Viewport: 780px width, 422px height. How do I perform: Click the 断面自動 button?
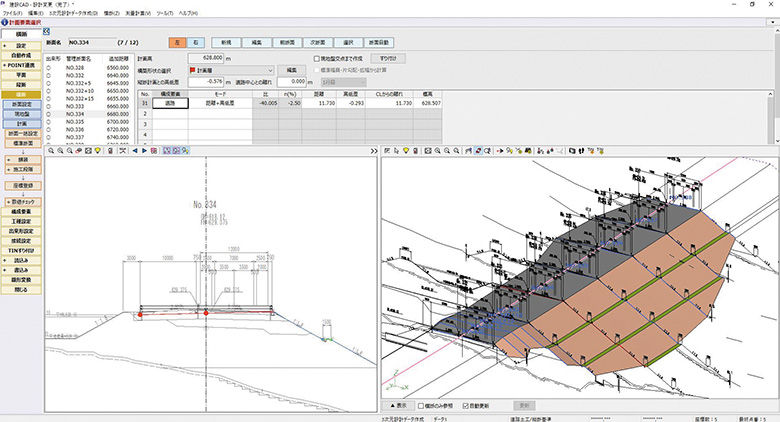pyautogui.click(x=379, y=43)
